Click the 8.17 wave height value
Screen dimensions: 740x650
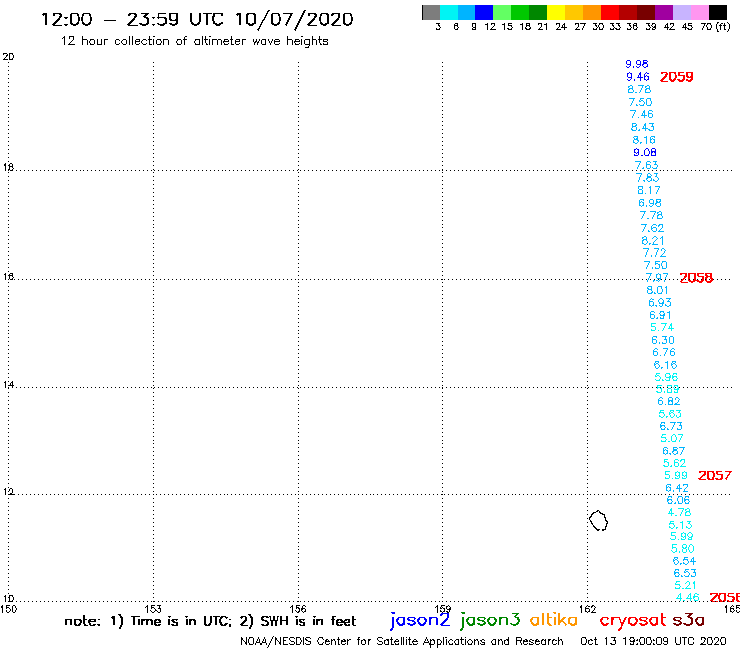[x=648, y=190]
